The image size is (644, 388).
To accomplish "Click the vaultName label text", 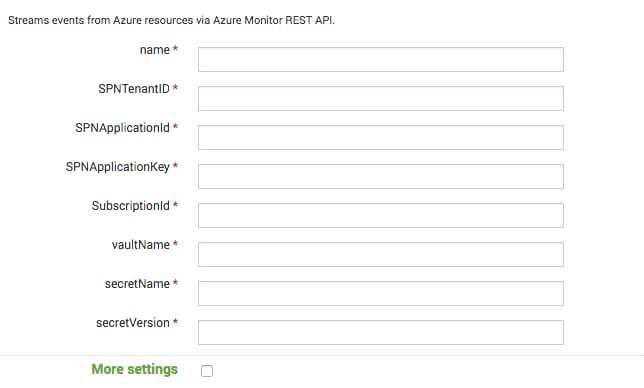I will click(x=141, y=245).
